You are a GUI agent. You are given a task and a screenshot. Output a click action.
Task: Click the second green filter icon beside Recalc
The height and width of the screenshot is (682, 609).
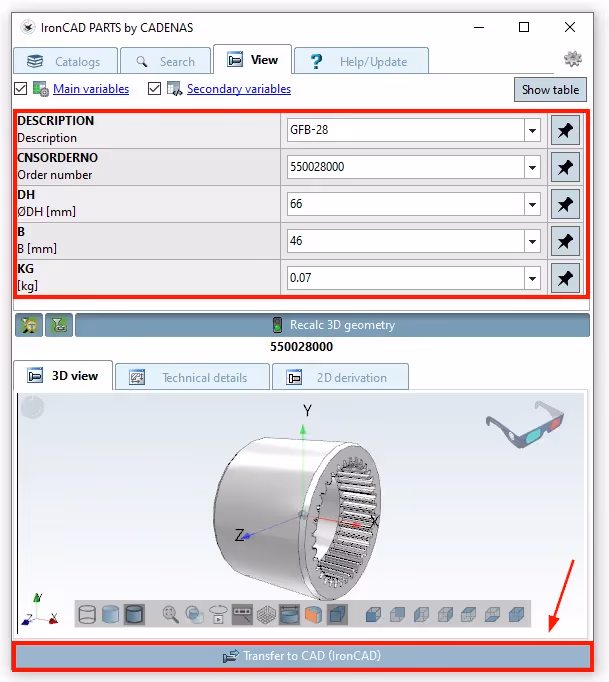click(59, 325)
